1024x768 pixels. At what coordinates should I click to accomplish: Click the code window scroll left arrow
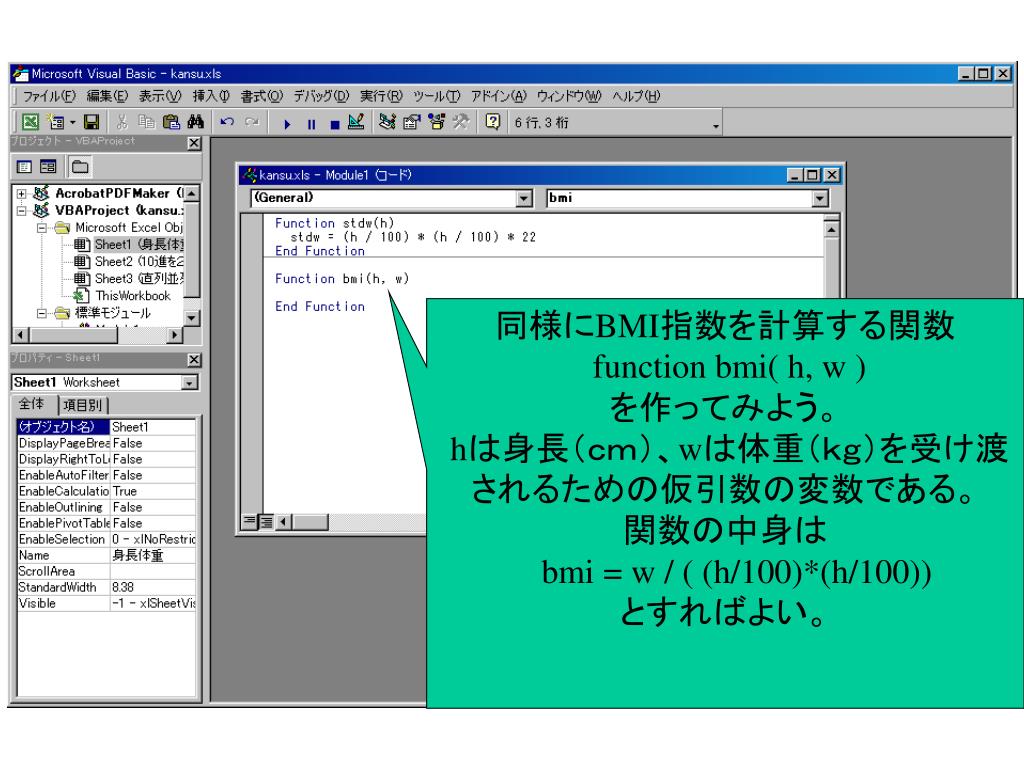click(x=283, y=521)
